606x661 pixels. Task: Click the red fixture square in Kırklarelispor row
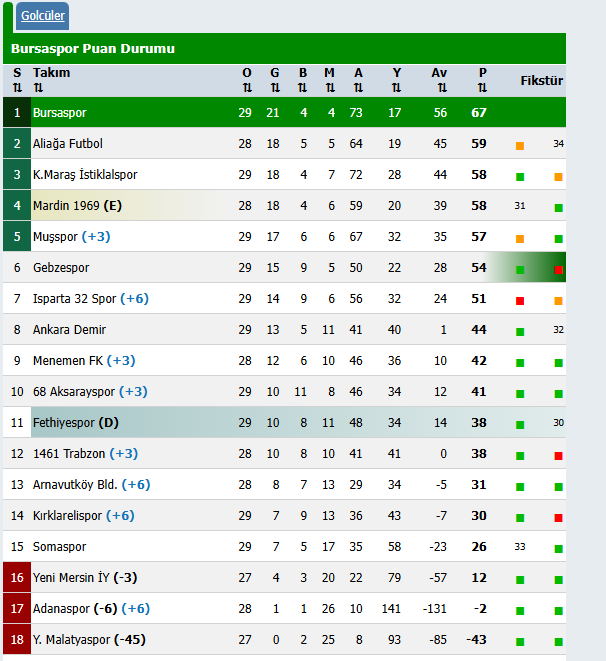pos(559,518)
